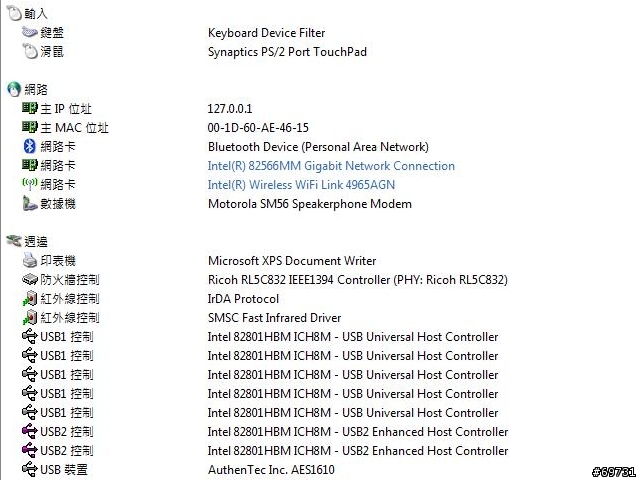Image resolution: width=640 pixels, height=480 pixels.
Task: Open the Intel(R) 82566MM Gigabit Network Connection link
Action: point(331,166)
